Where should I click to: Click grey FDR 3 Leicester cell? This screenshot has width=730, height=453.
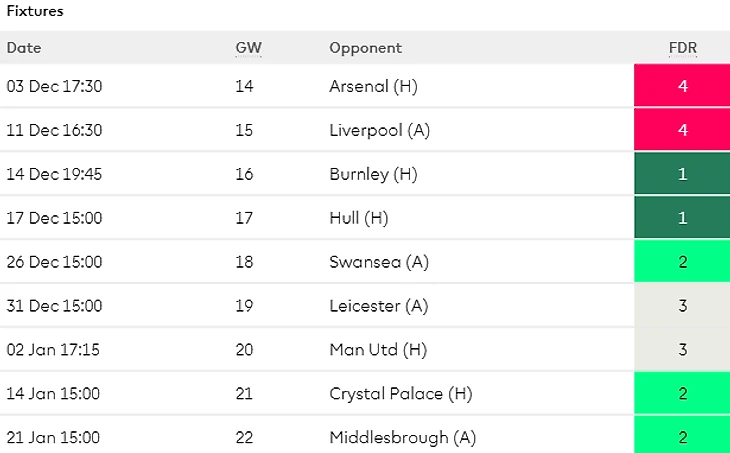tap(682, 306)
